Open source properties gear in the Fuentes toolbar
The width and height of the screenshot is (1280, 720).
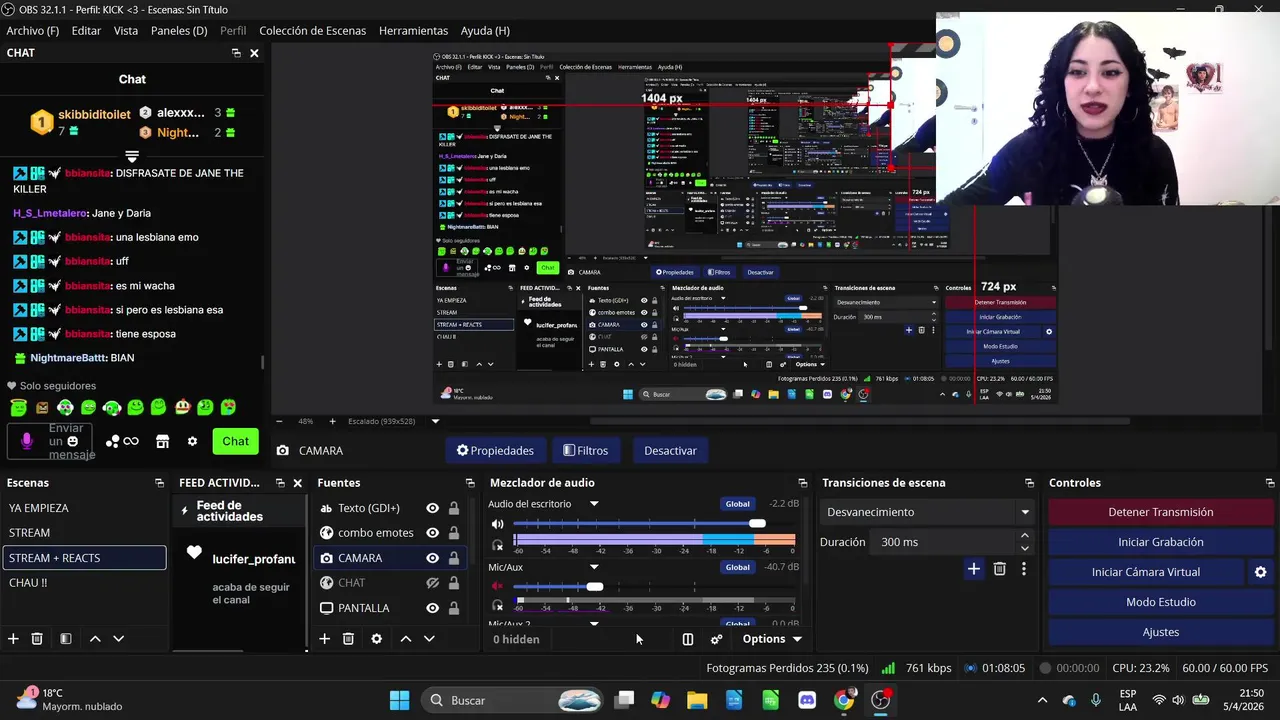point(376,639)
